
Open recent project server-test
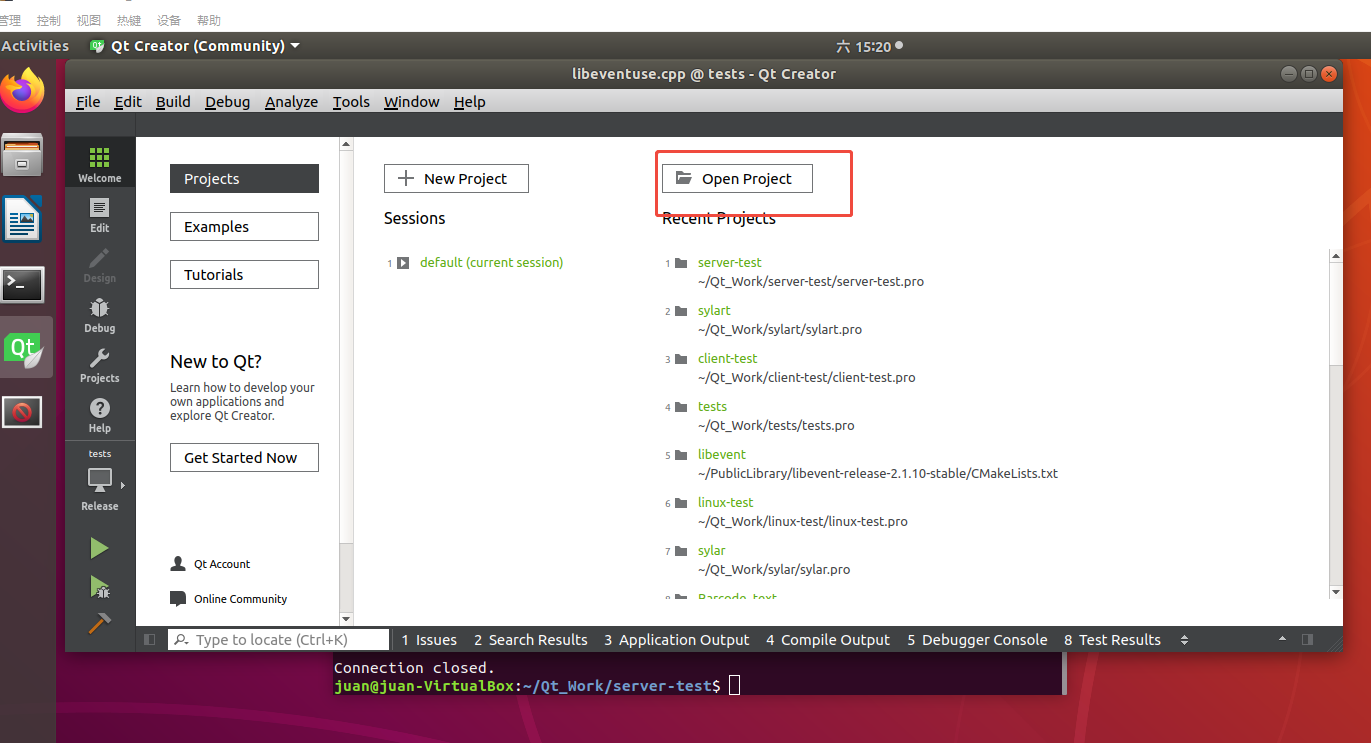tap(730, 263)
